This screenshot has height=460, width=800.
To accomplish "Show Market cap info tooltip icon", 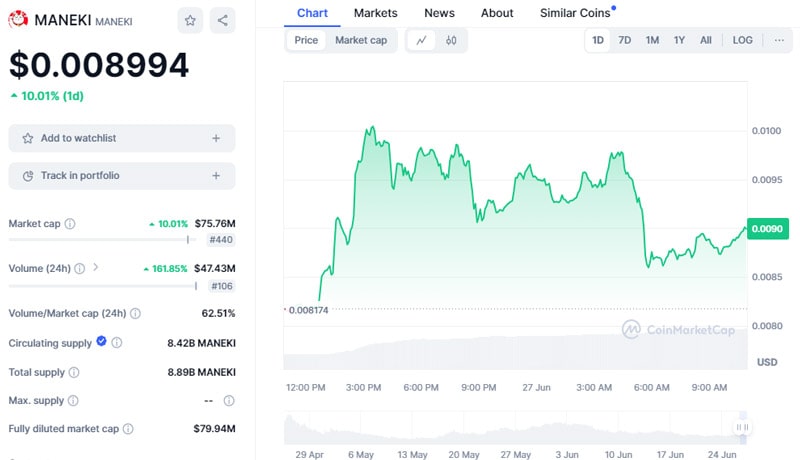I will point(70,223).
